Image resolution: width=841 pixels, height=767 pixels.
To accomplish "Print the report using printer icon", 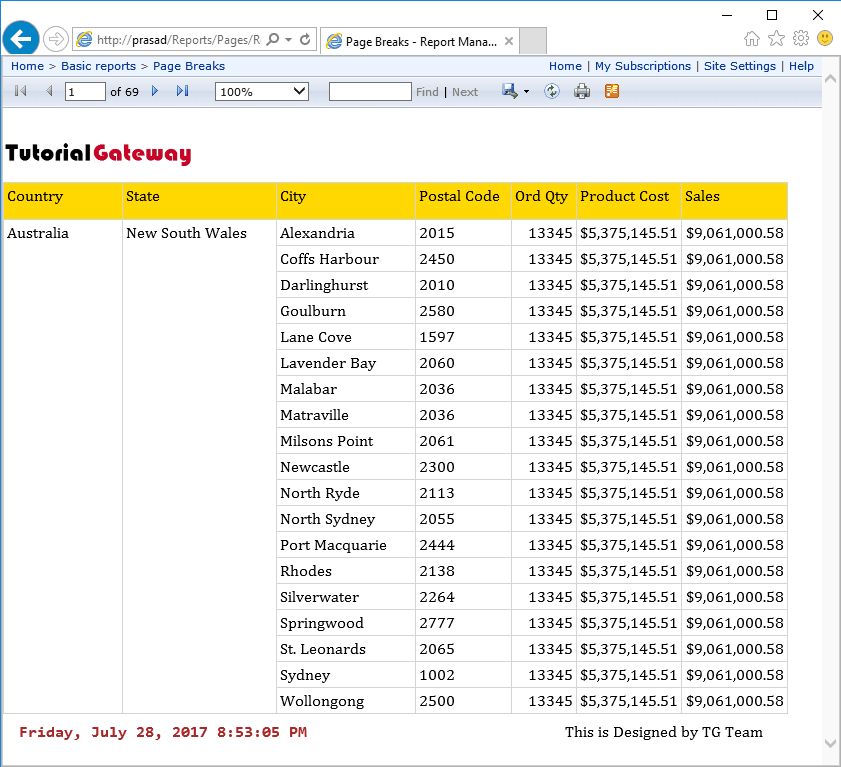I will point(582,91).
